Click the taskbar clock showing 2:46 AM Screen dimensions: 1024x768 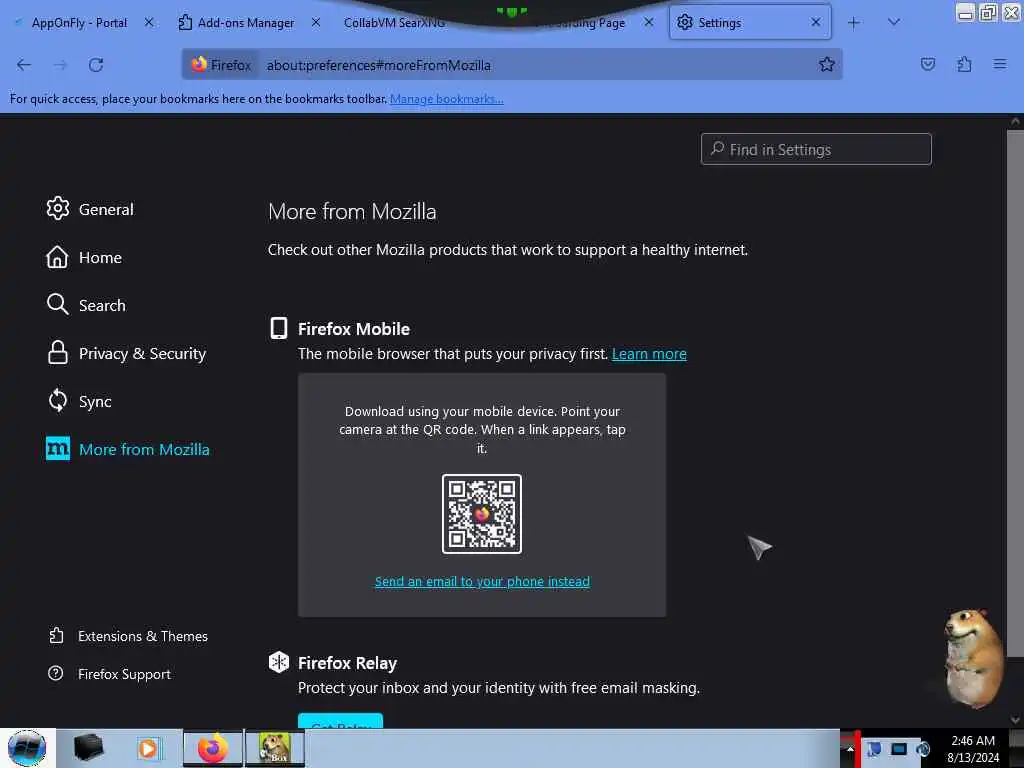tap(973, 748)
